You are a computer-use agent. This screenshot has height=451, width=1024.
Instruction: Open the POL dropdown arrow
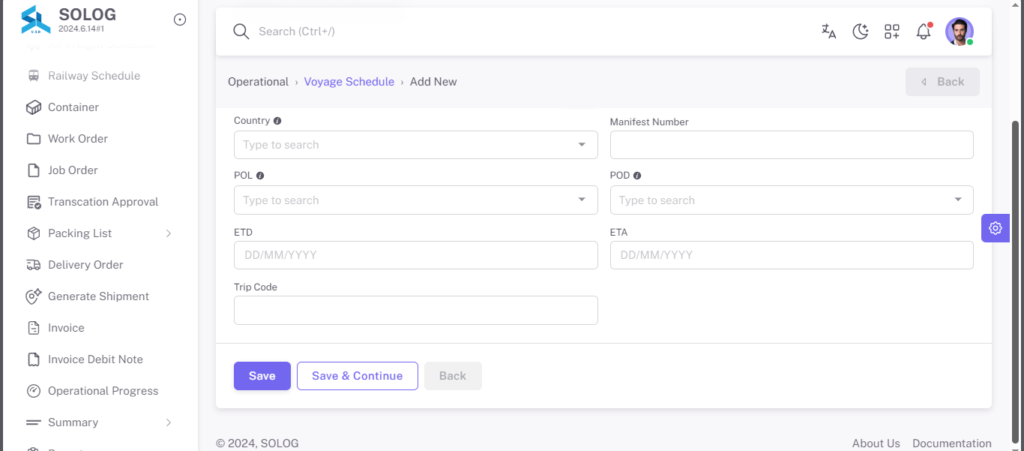point(582,200)
